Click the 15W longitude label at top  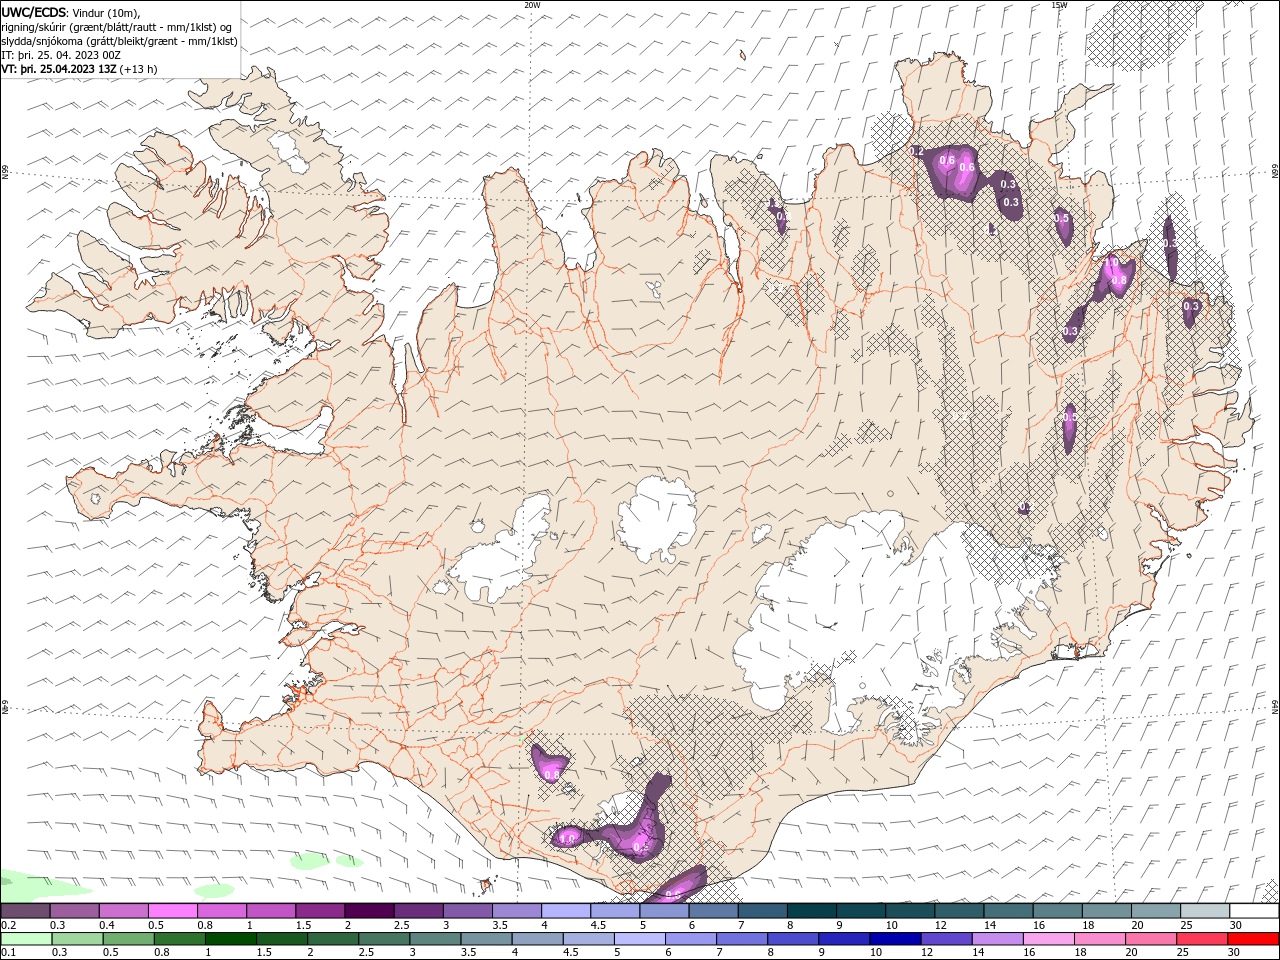[x=1059, y=5]
